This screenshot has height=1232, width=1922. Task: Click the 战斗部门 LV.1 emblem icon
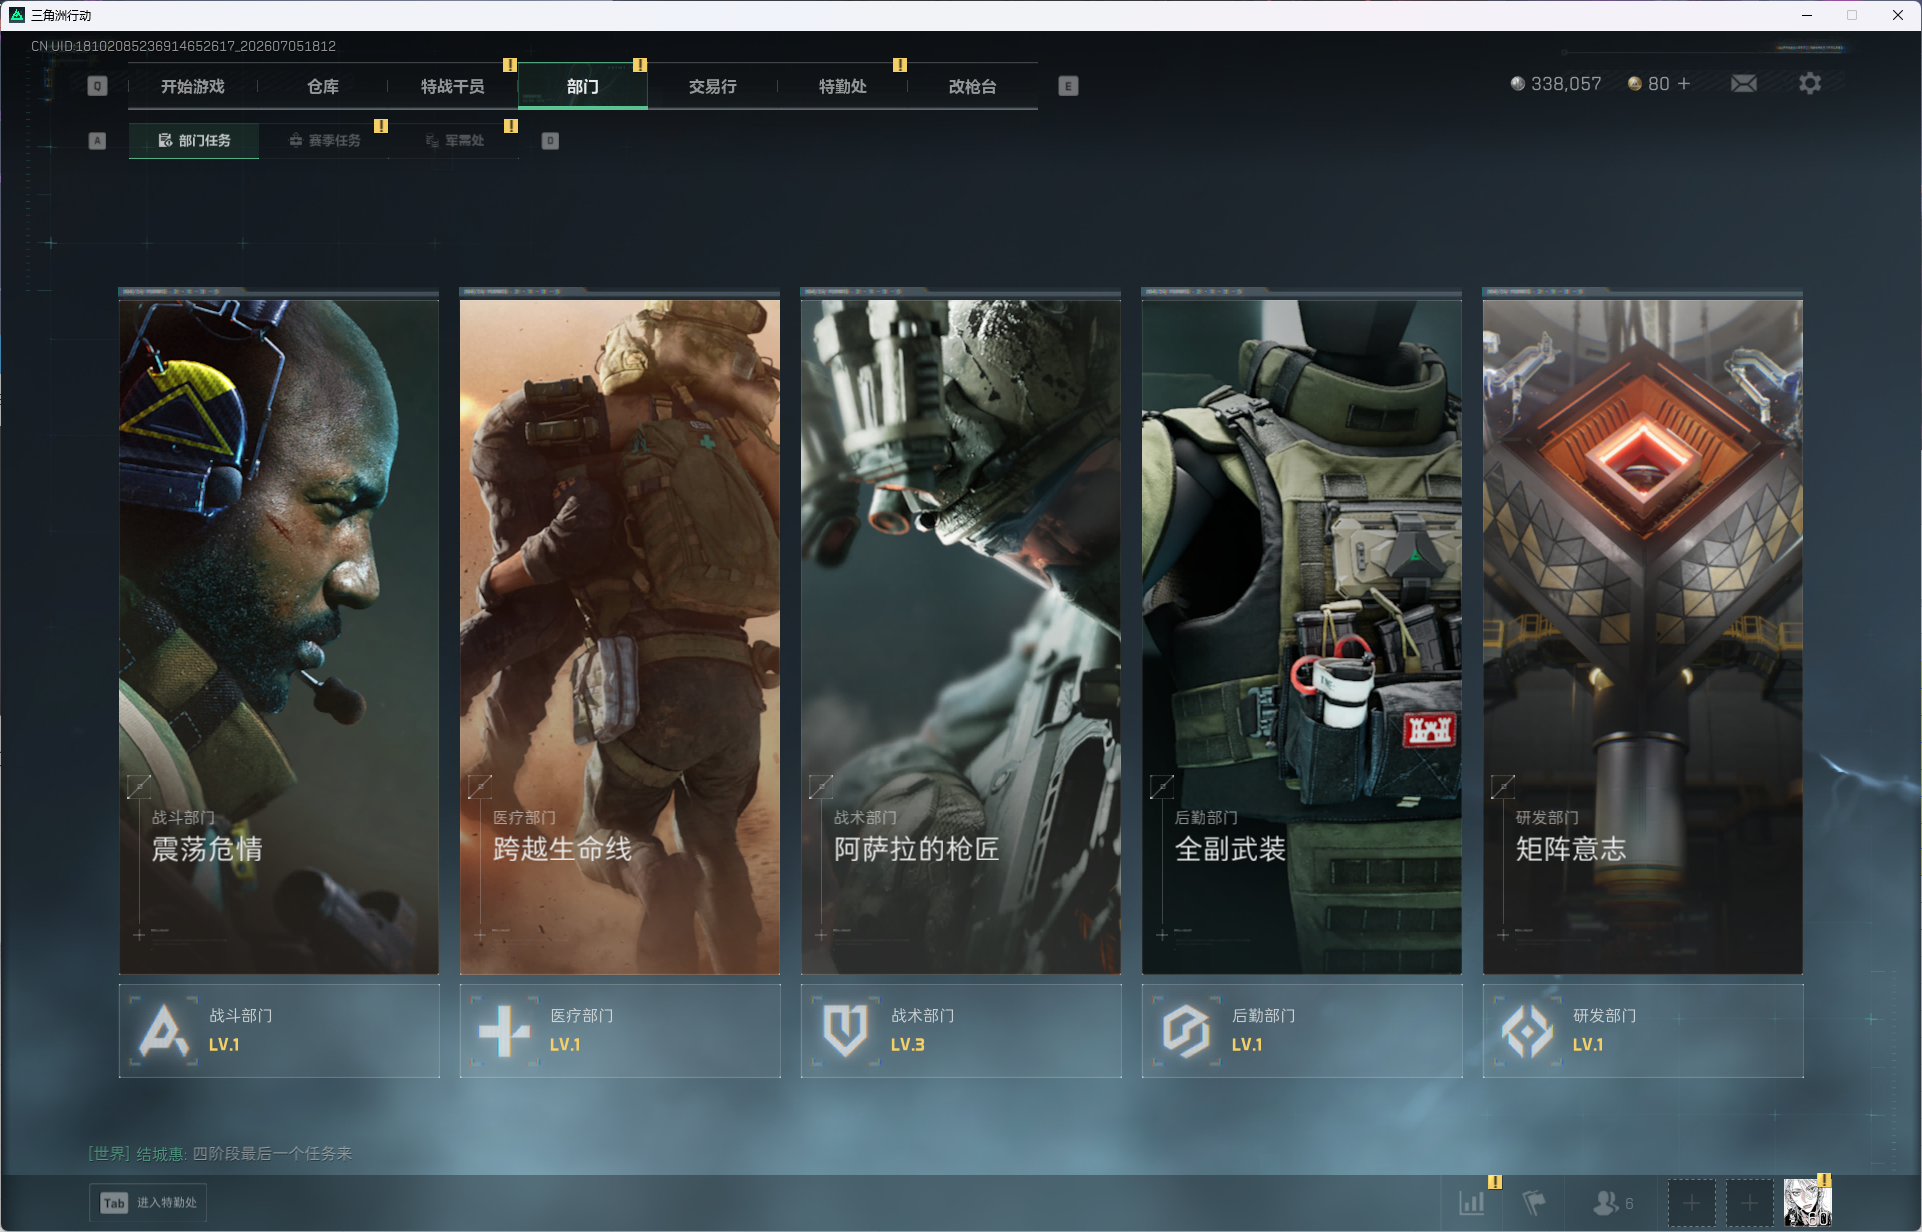click(x=164, y=1031)
